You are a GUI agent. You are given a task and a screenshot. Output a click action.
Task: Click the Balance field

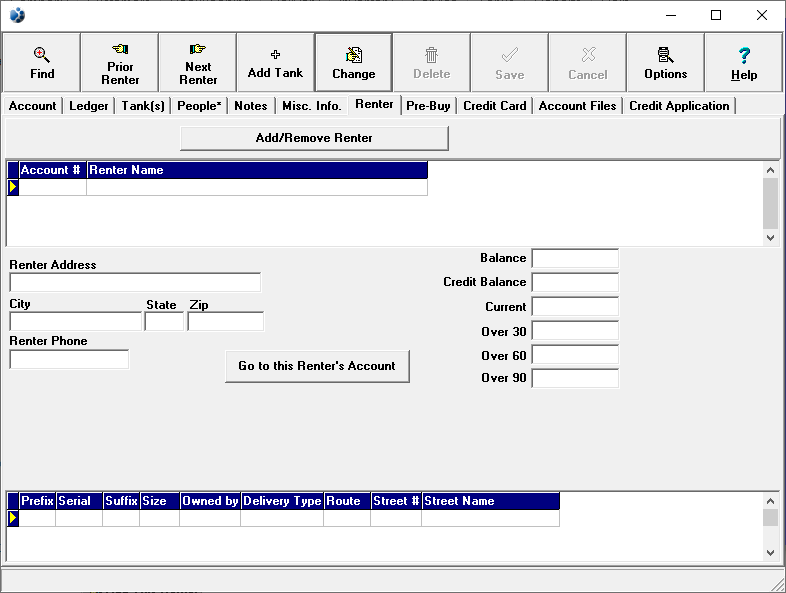(x=575, y=259)
